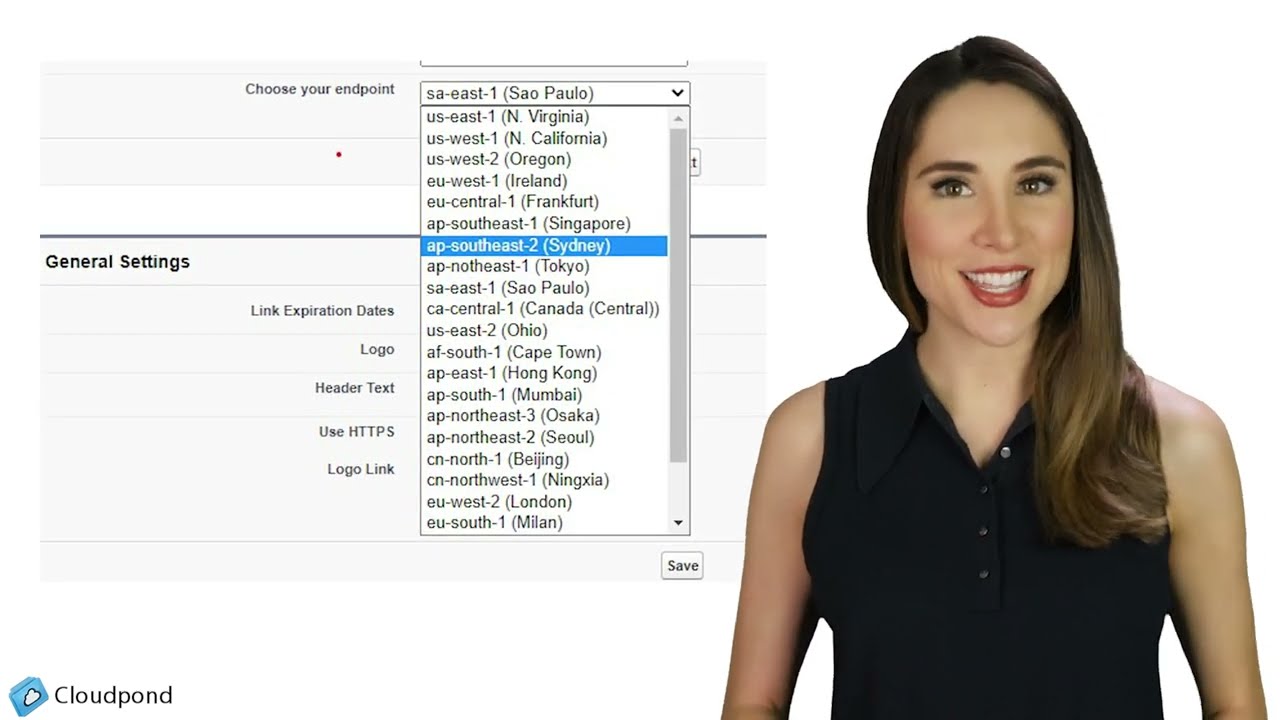Click the Use HTTPS label

tap(357, 432)
